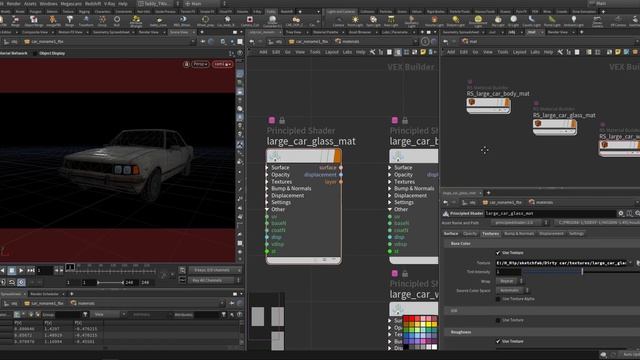Click sticky note icon in middle network toolbar
Viewport: 640px width, 360px height.
(423, 52)
